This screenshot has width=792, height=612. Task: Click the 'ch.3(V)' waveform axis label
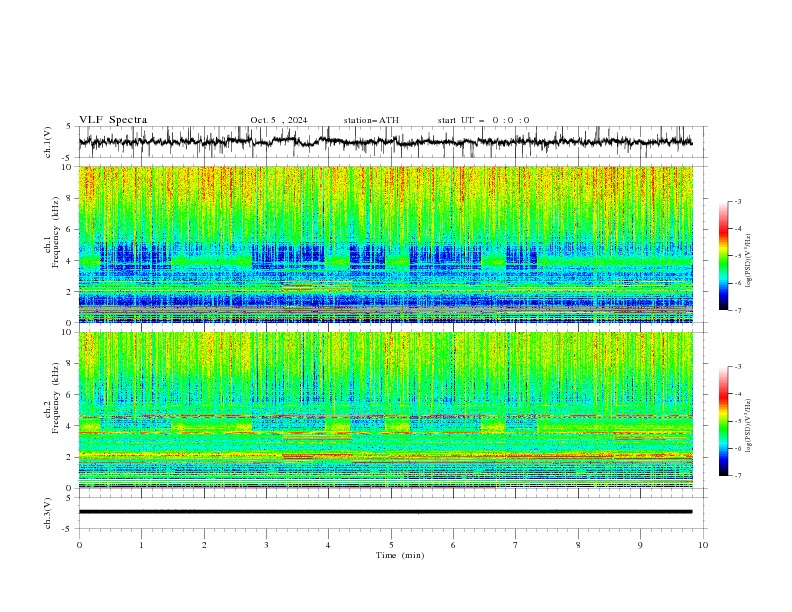[48, 513]
